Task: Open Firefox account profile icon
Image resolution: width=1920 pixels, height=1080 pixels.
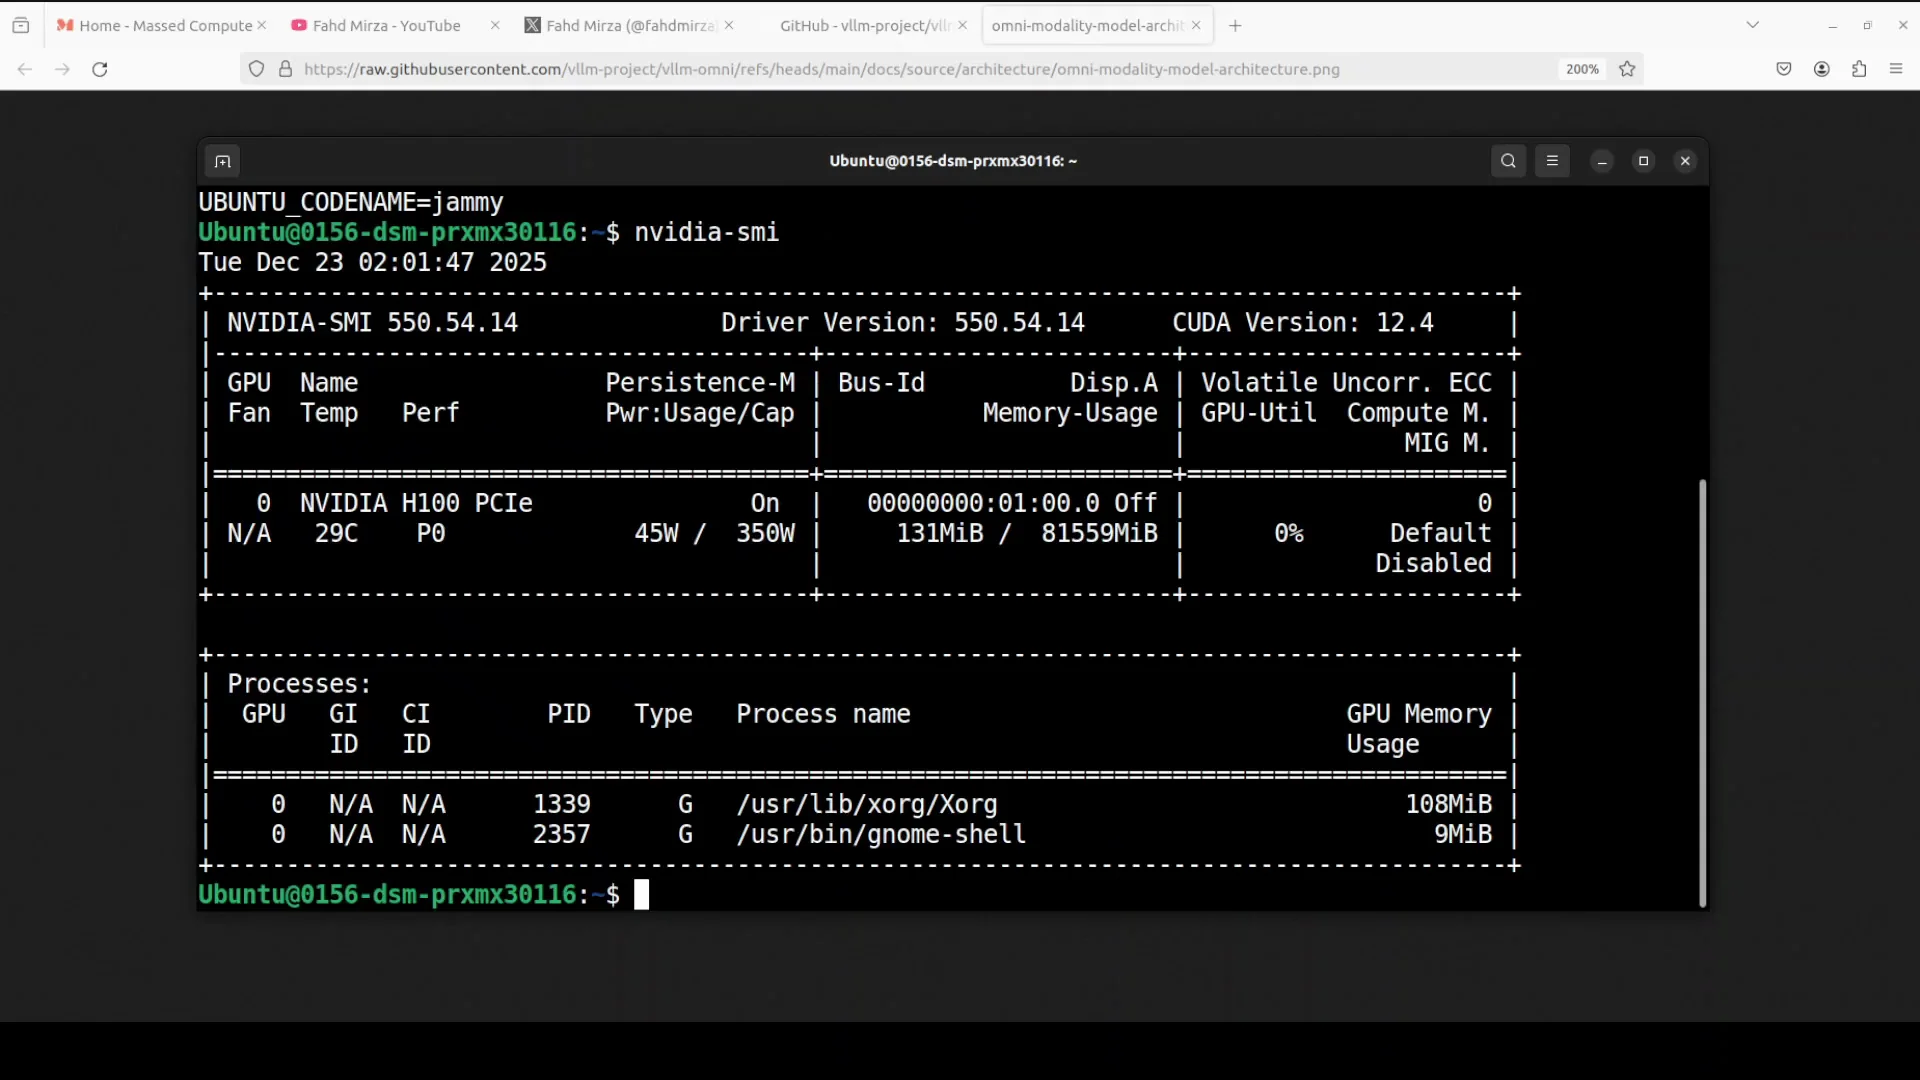Action: coord(1821,69)
